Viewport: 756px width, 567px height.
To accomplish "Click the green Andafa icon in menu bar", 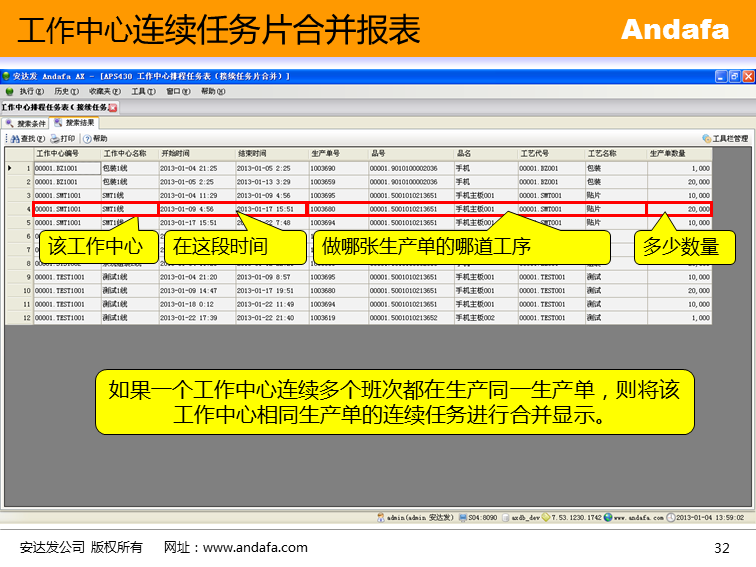I will (x=10, y=91).
